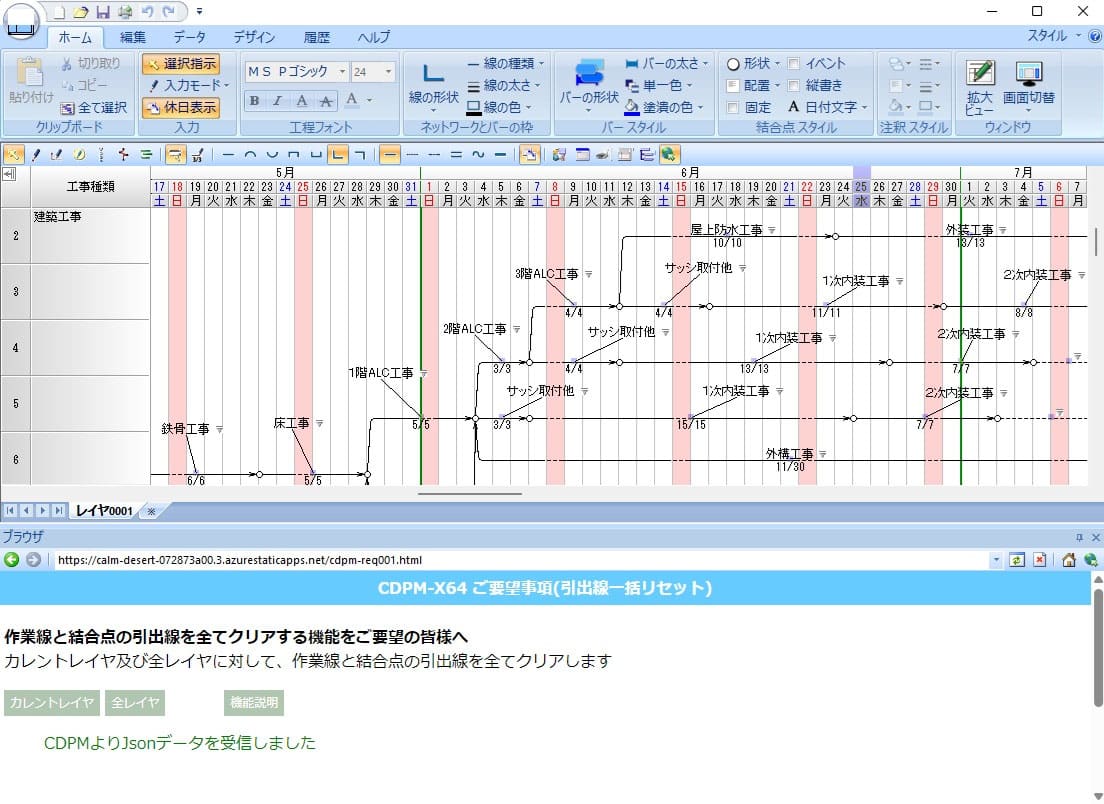This screenshot has width=1104, height=804.
Task: Toggle the 休日表示 holiday display button
Action: tap(181, 108)
